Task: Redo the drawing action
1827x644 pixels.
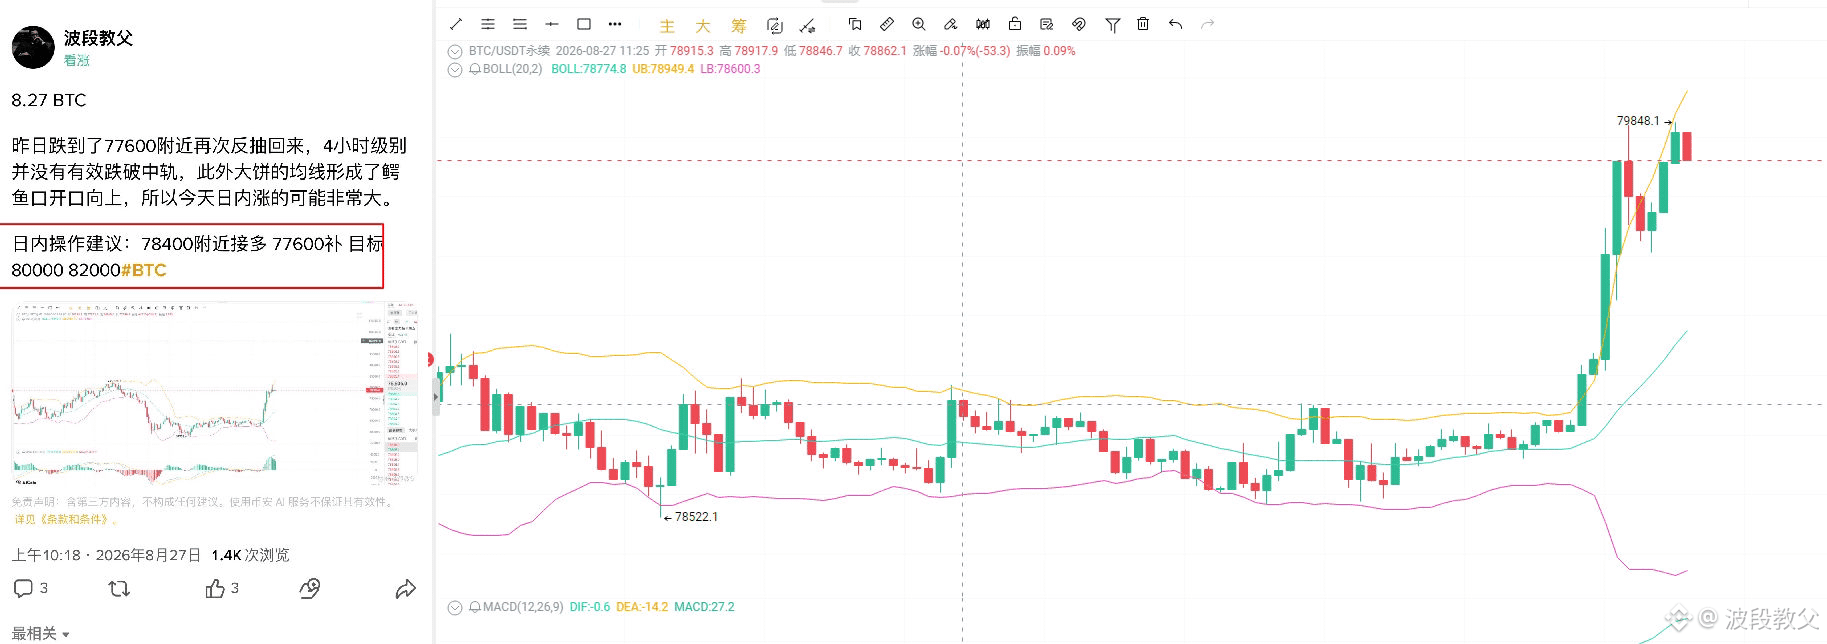Action: tap(1207, 24)
